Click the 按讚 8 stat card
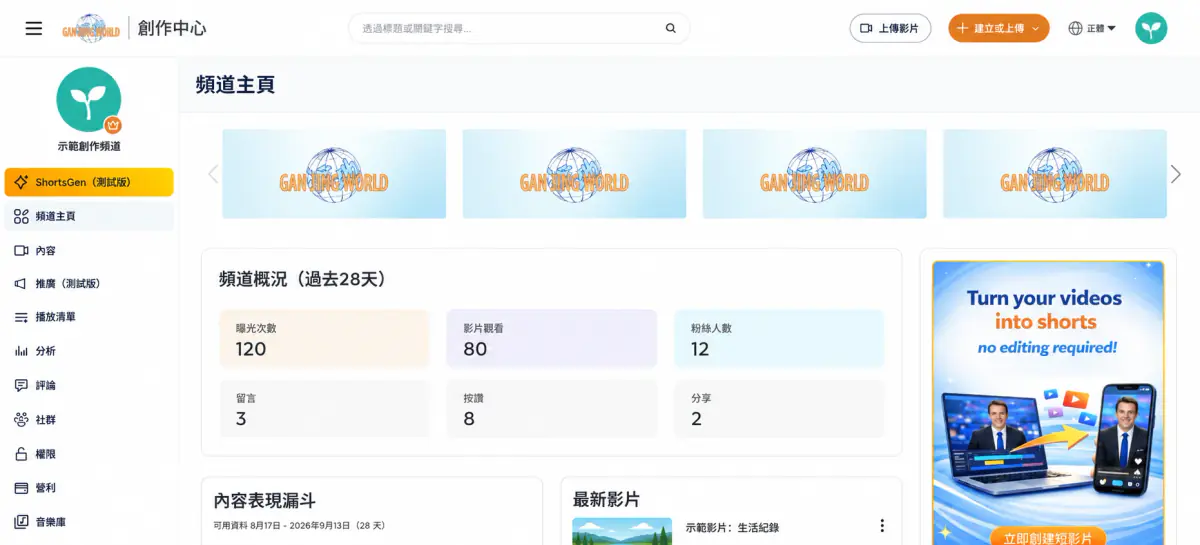Screen dimensions: 1200x545 click(552, 408)
